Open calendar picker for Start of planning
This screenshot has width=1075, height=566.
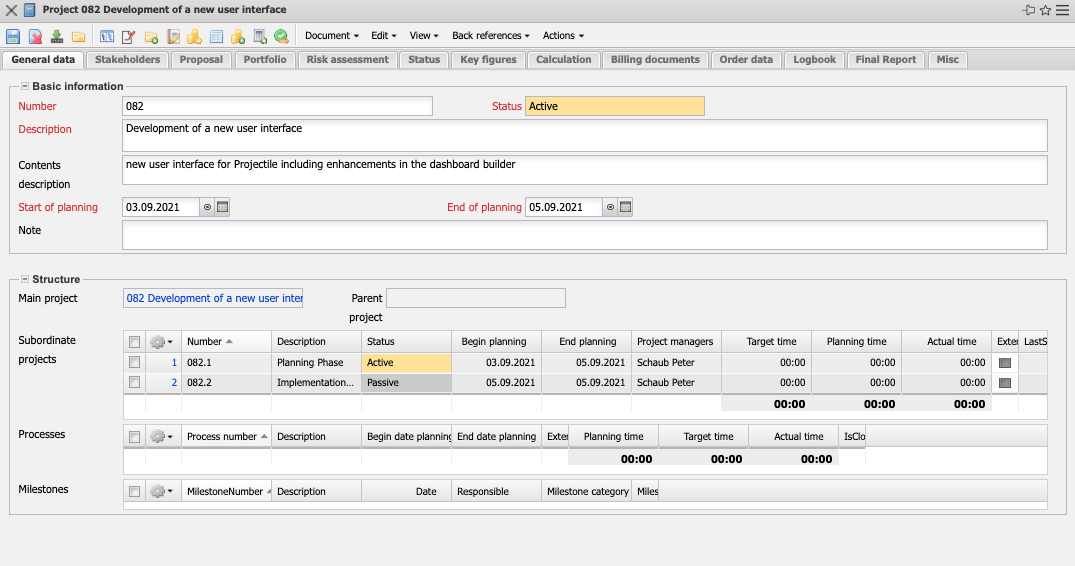223,207
